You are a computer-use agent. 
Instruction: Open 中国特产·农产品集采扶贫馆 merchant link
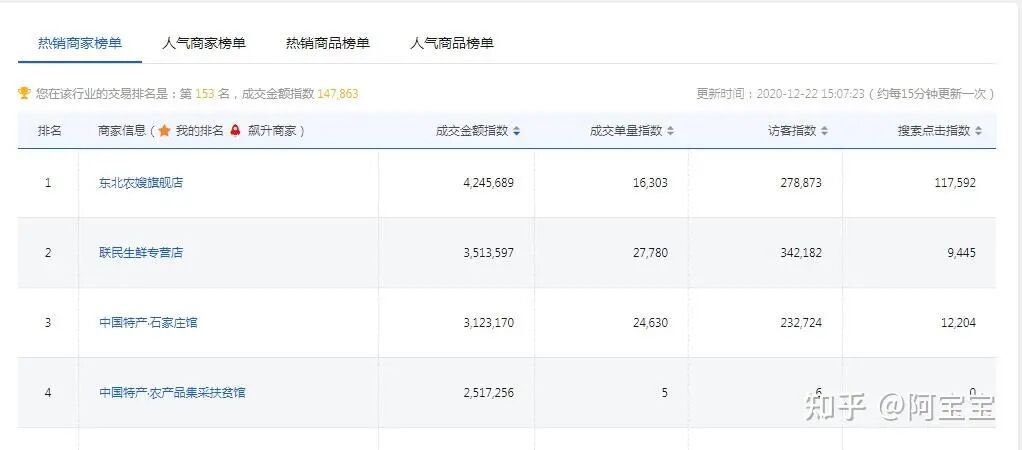172,393
